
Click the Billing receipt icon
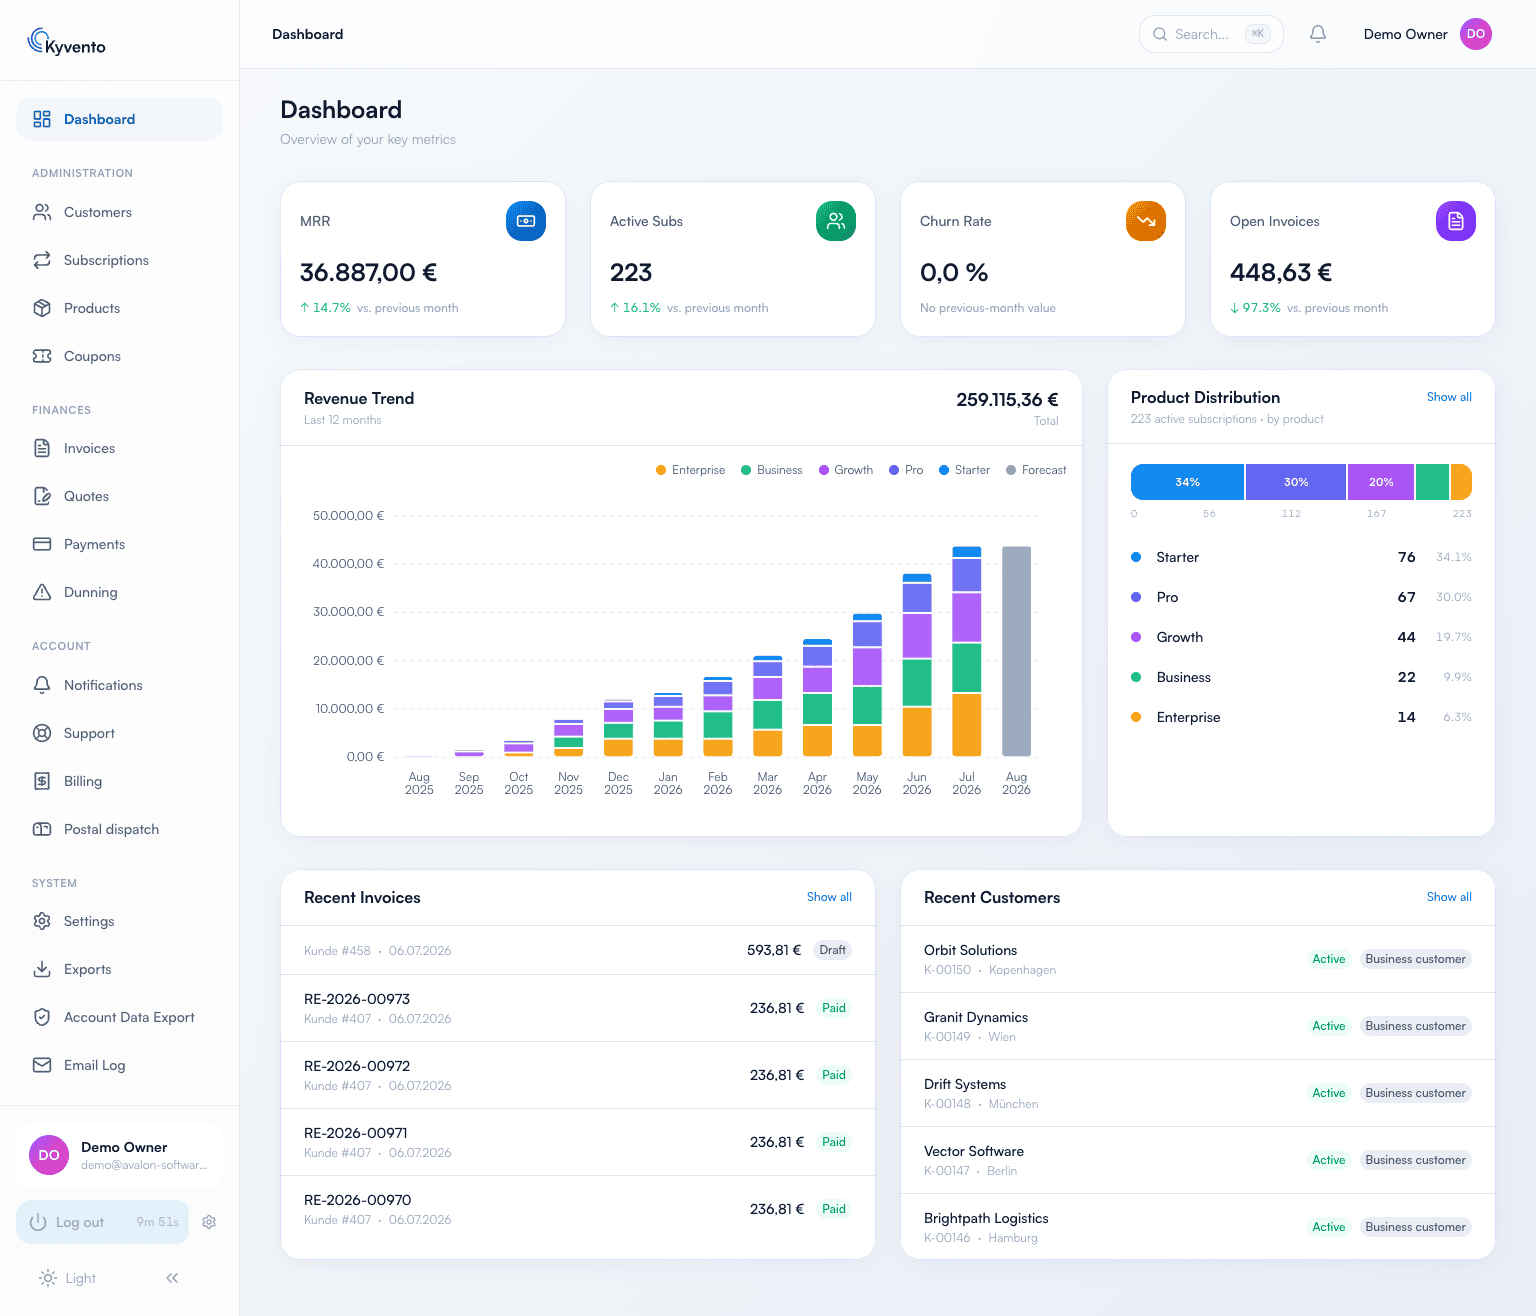click(42, 781)
